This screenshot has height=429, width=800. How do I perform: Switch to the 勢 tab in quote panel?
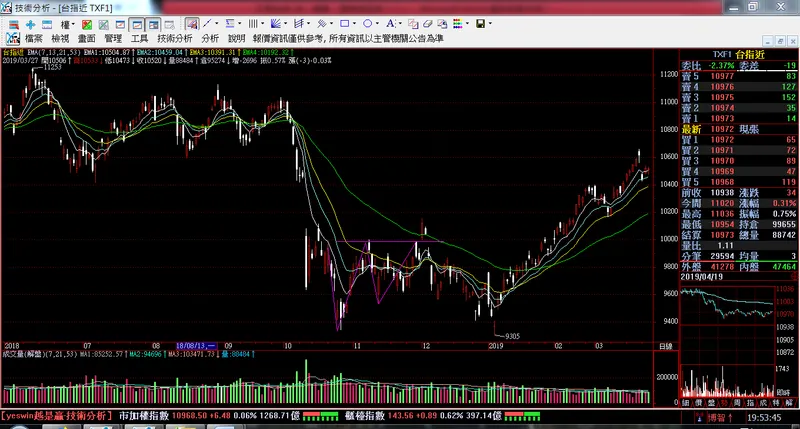pyautogui.click(x=724, y=403)
